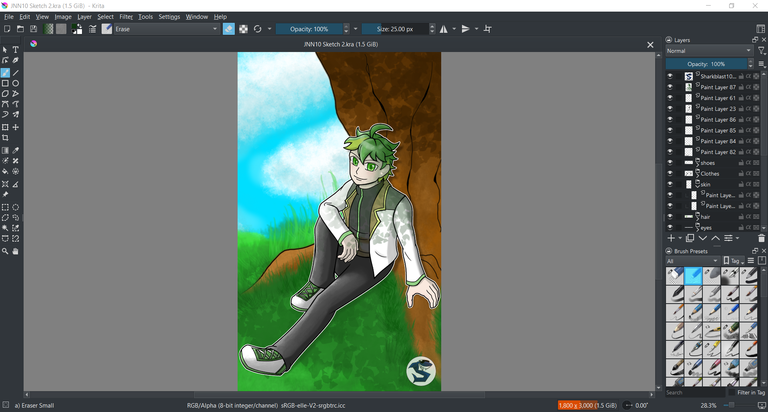Viewport: 768px width, 412px height.
Task: Toggle preserve alpha checker button
Action: pyautogui.click(x=243, y=29)
